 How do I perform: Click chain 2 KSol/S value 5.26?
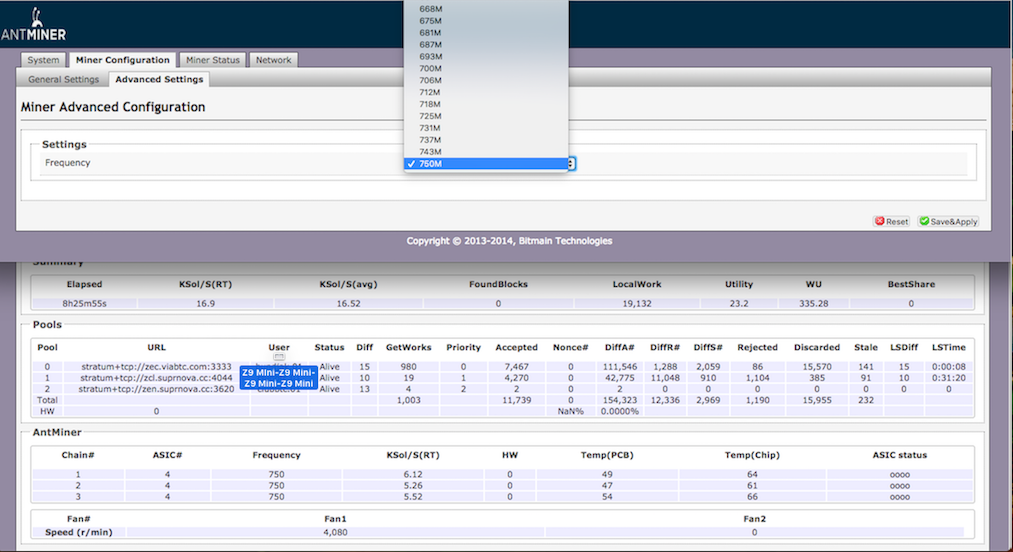click(x=413, y=485)
